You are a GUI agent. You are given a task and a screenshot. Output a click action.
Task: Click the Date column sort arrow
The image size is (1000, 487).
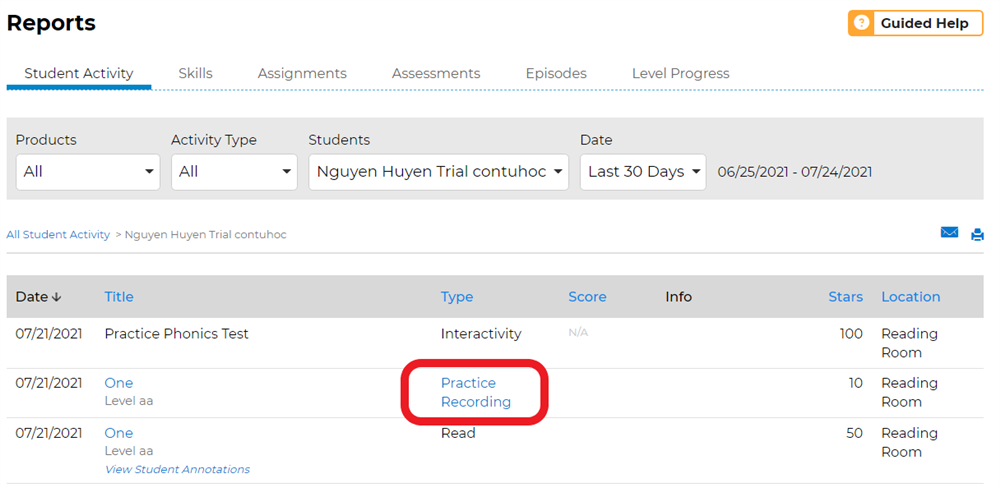55,297
